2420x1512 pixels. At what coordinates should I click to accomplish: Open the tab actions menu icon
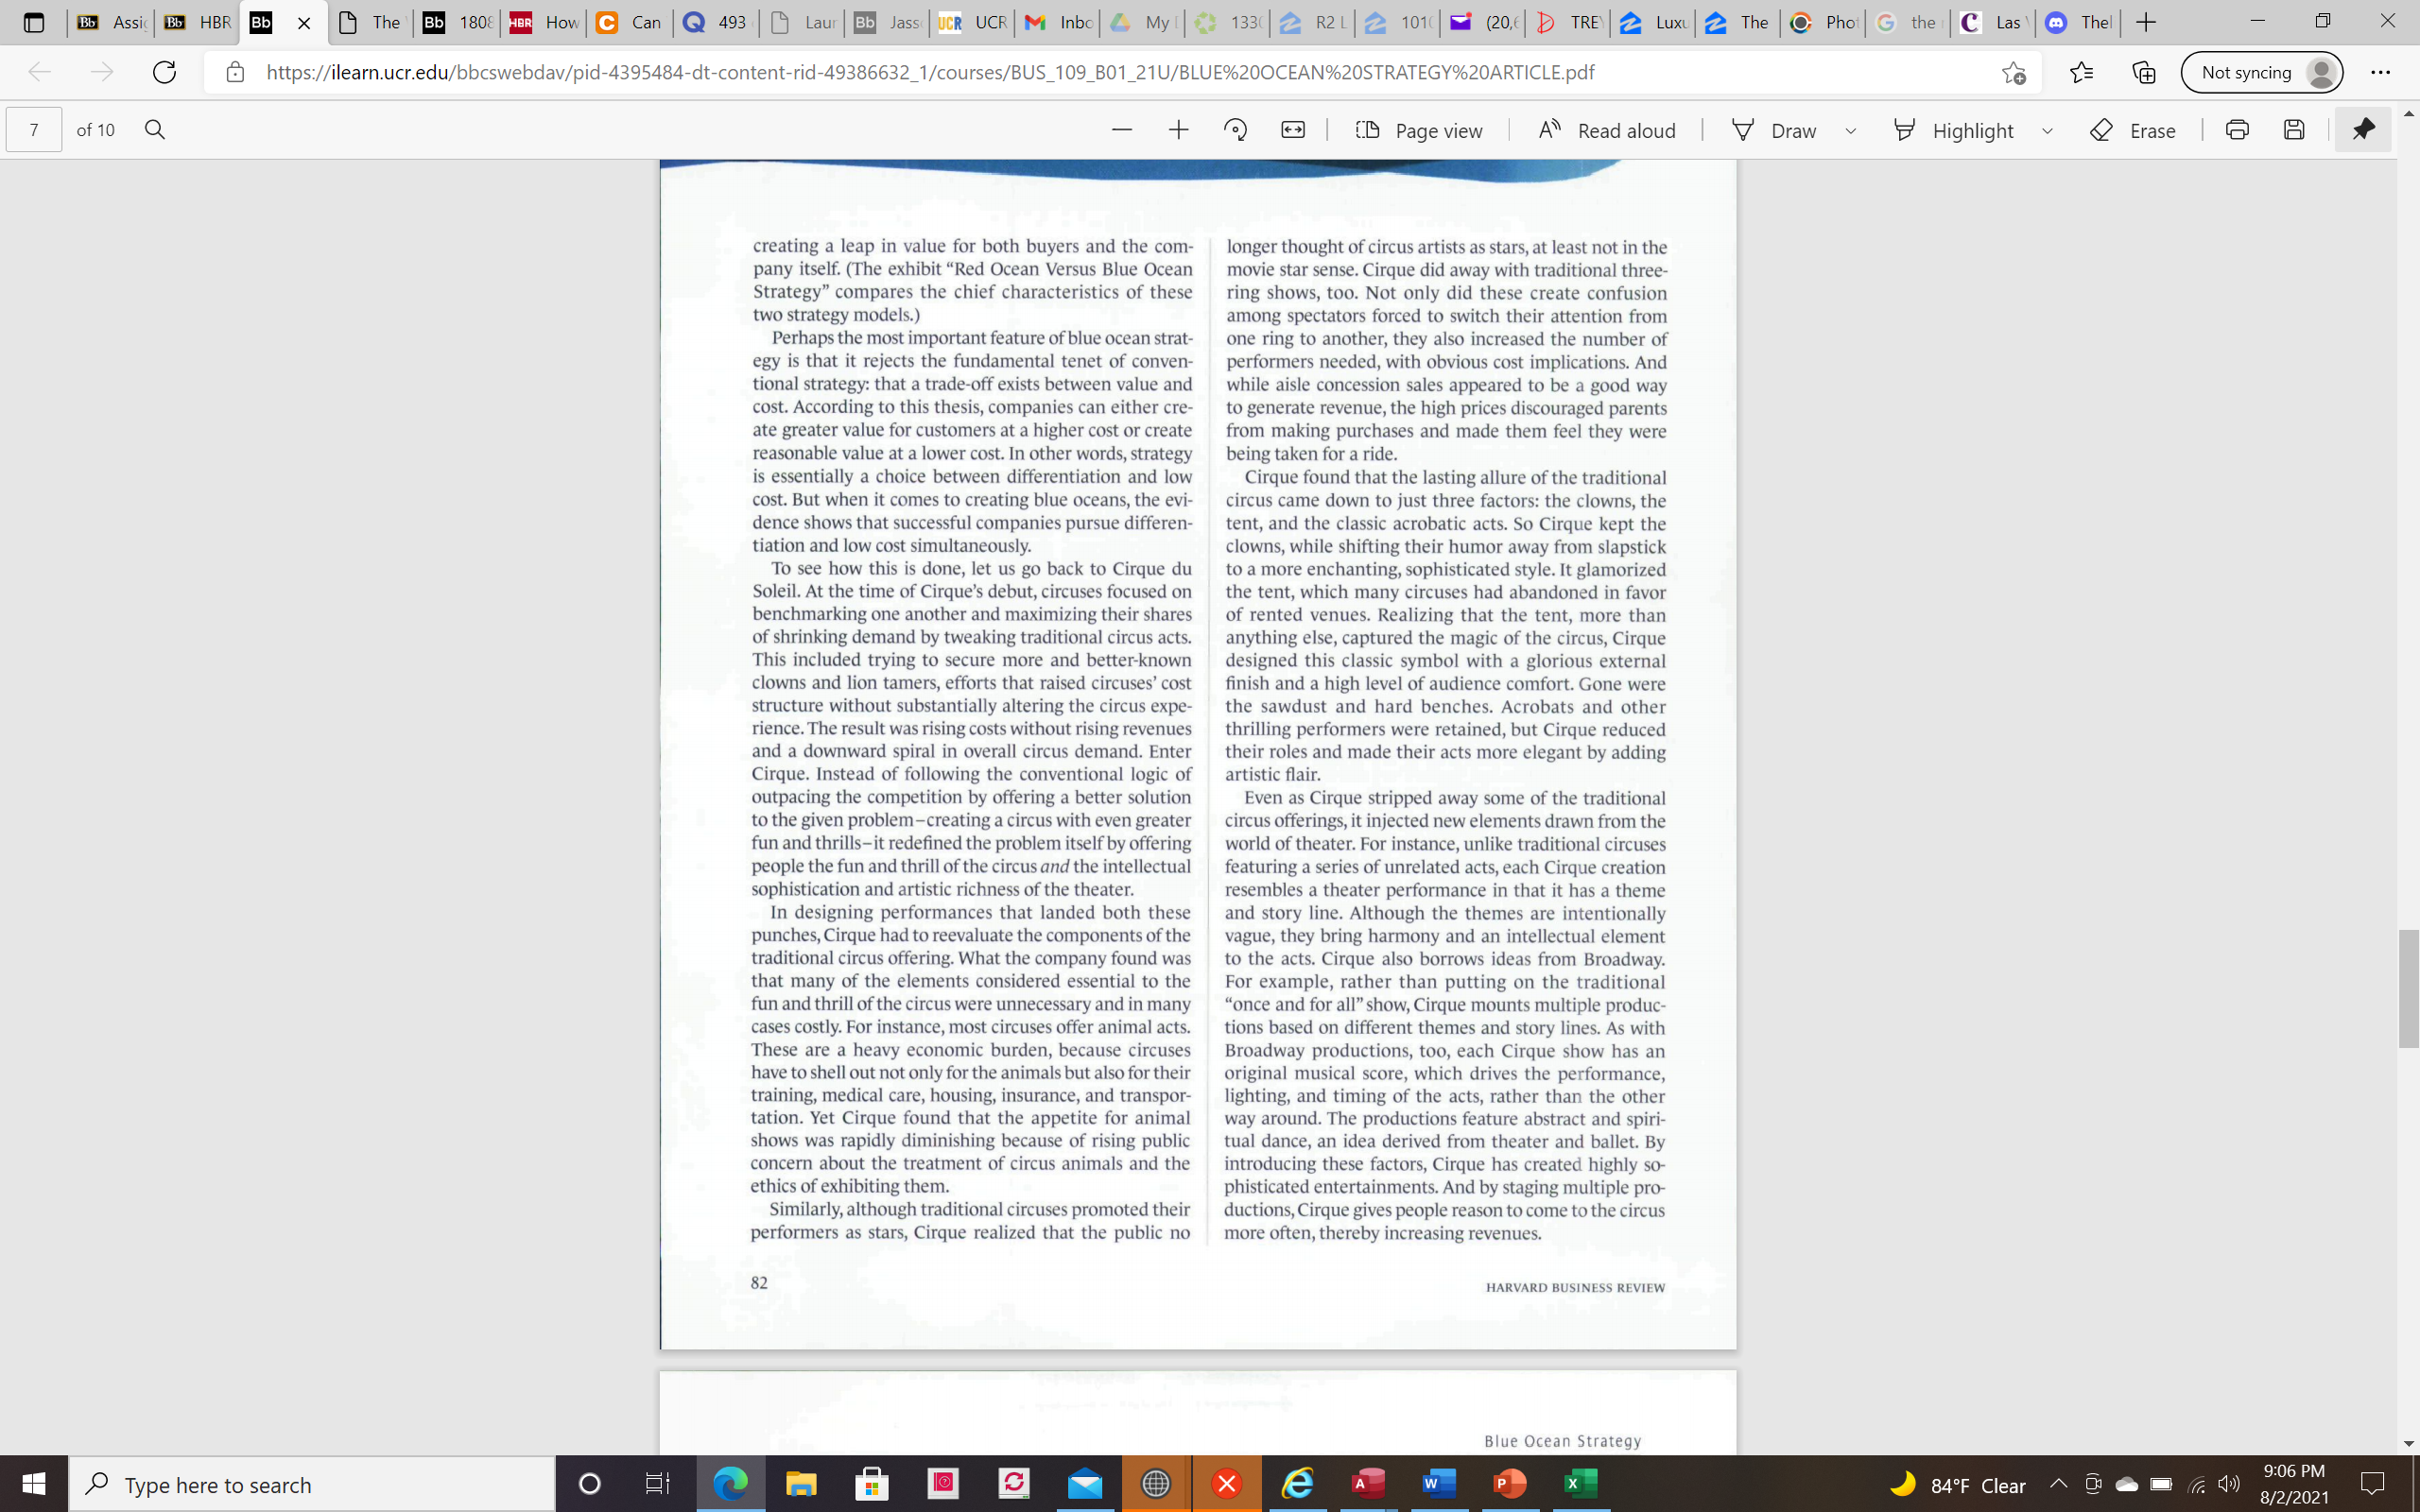point(33,22)
